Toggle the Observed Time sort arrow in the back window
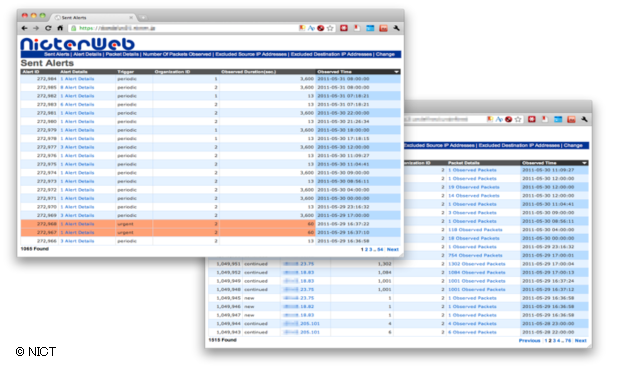Viewport: 620px width, 368px height. click(584, 163)
